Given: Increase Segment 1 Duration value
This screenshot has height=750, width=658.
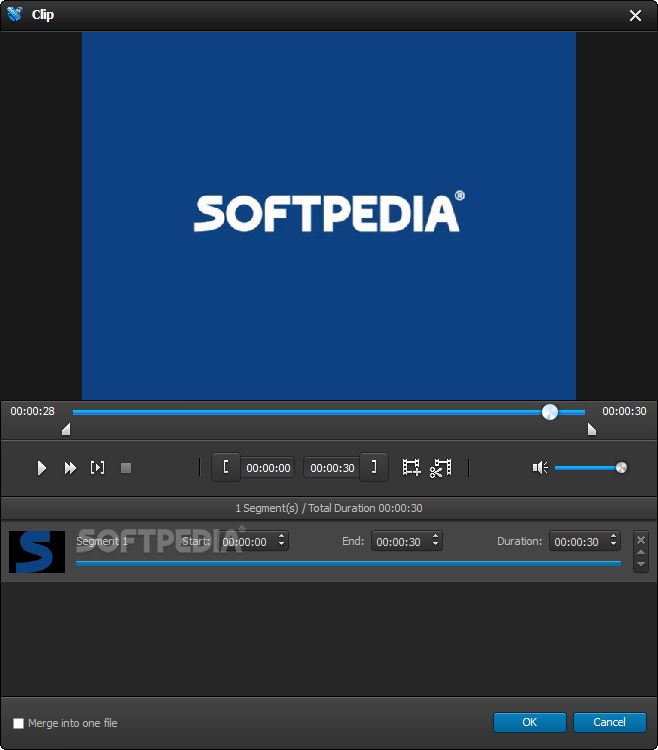Looking at the screenshot, I should pyautogui.click(x=614, y=536).
